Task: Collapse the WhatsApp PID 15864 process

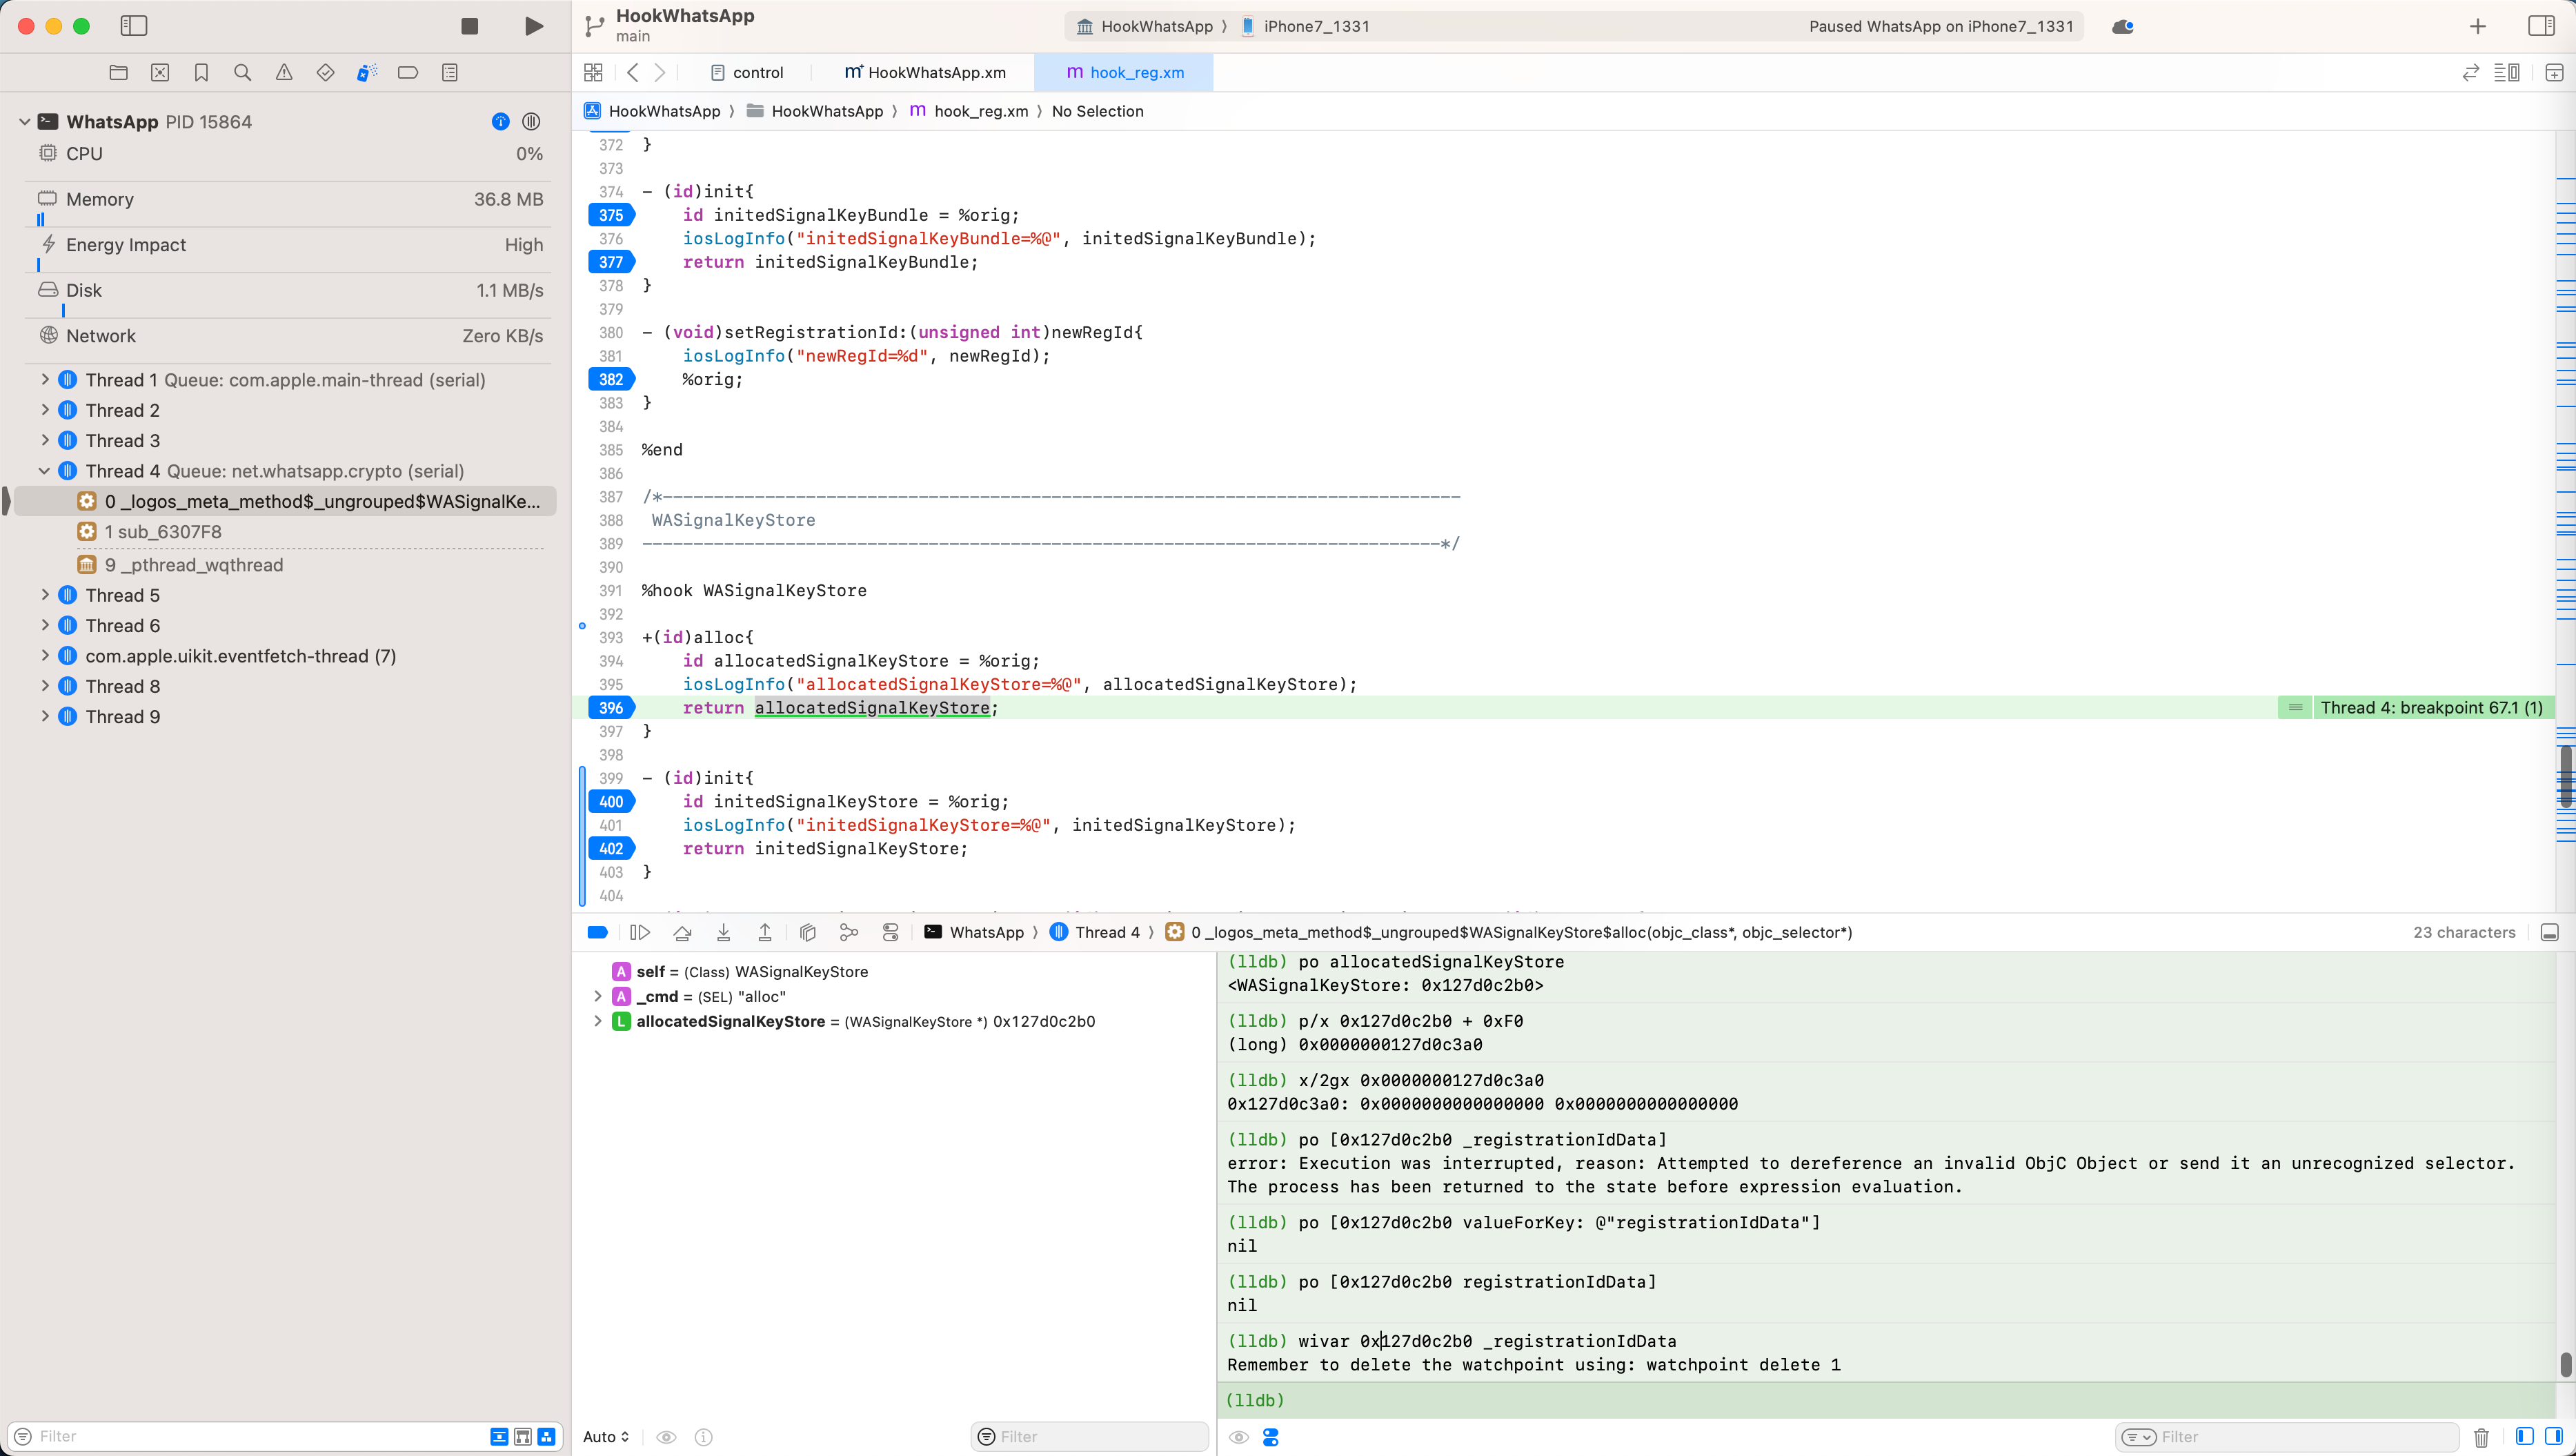Action: coord(25,122)
